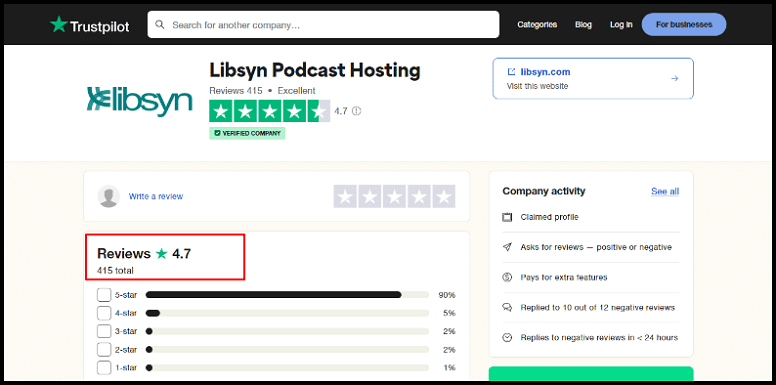
Task: Click Log in in the header
Action: [x=621, y=24]
